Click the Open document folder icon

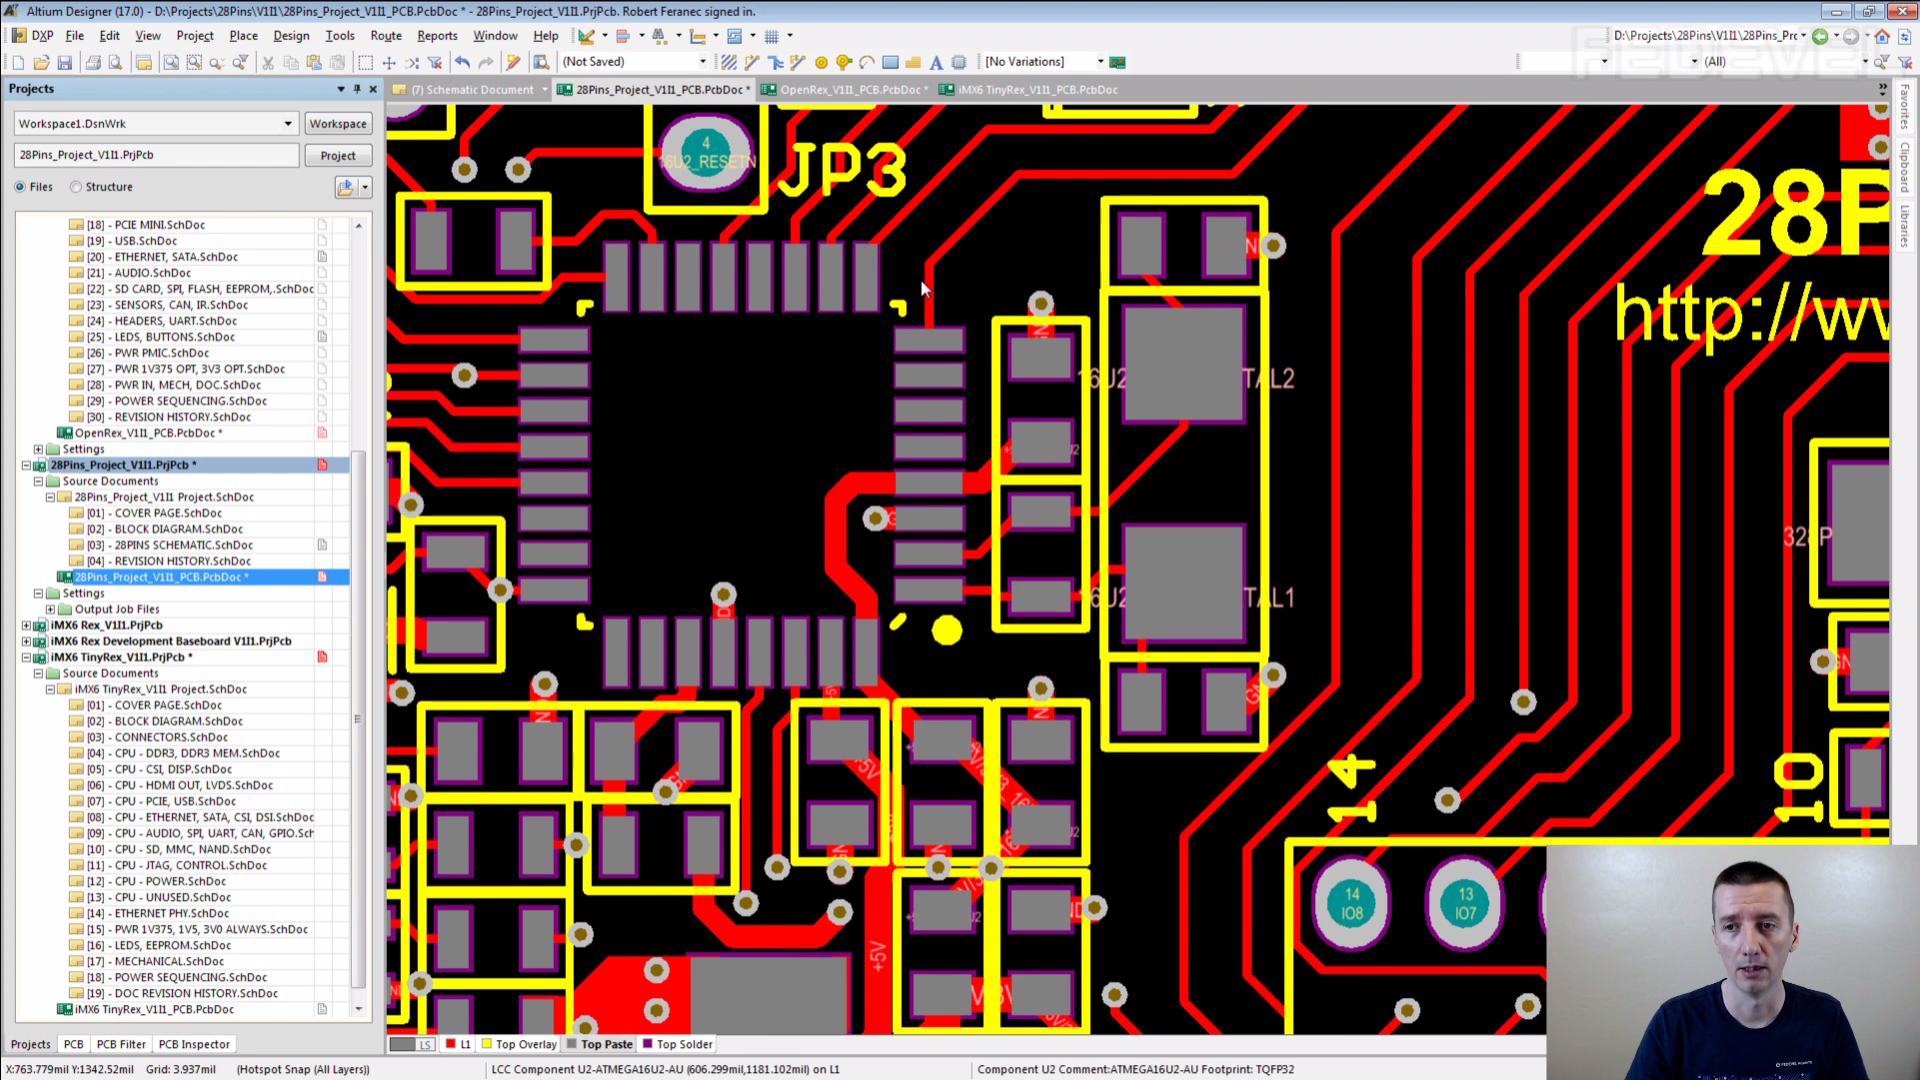41,62
